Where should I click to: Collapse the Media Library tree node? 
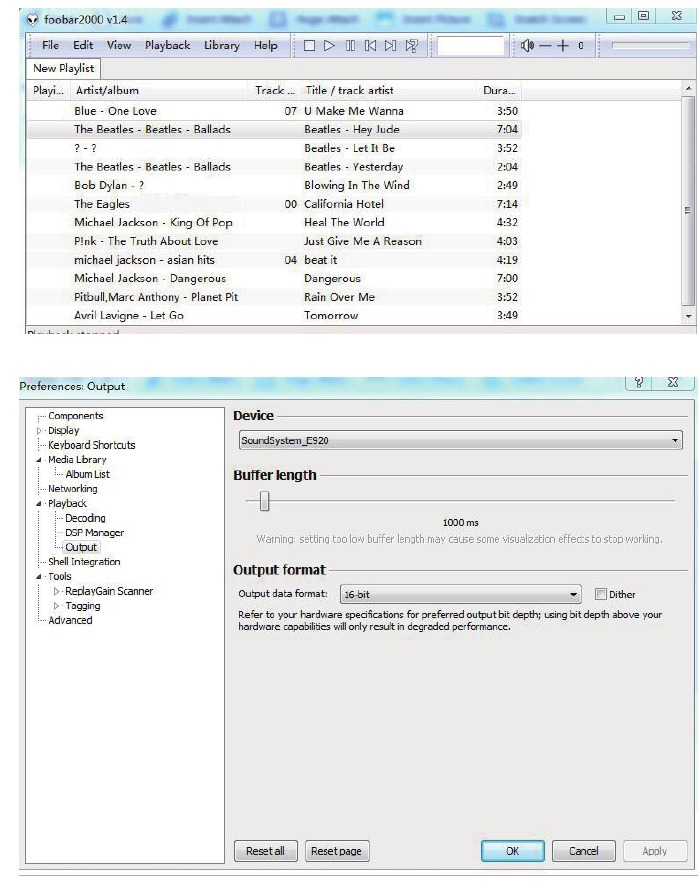click(x=39, y=460)
